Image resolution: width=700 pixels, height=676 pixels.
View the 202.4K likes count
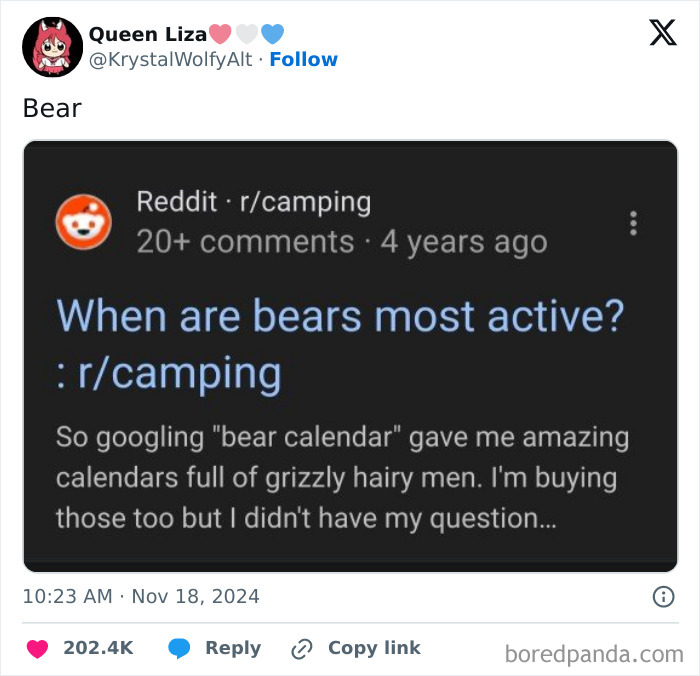click(x=98, y=648)
